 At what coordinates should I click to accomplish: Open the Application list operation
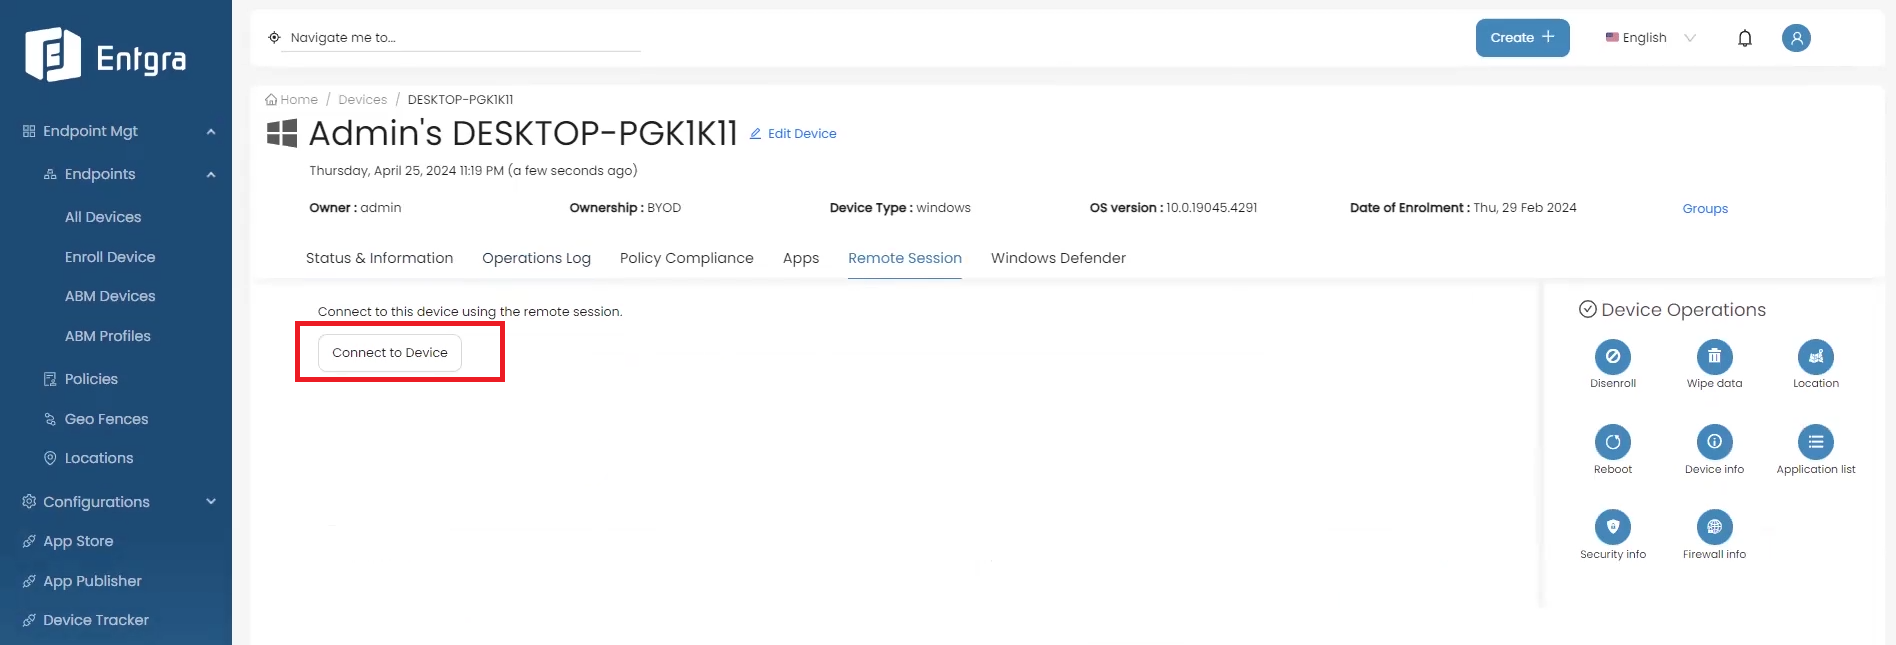1815,442
